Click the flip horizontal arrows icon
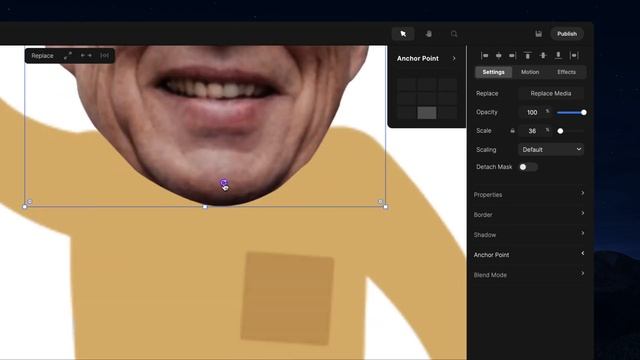 pyautogui.click(x=86, y=56)
